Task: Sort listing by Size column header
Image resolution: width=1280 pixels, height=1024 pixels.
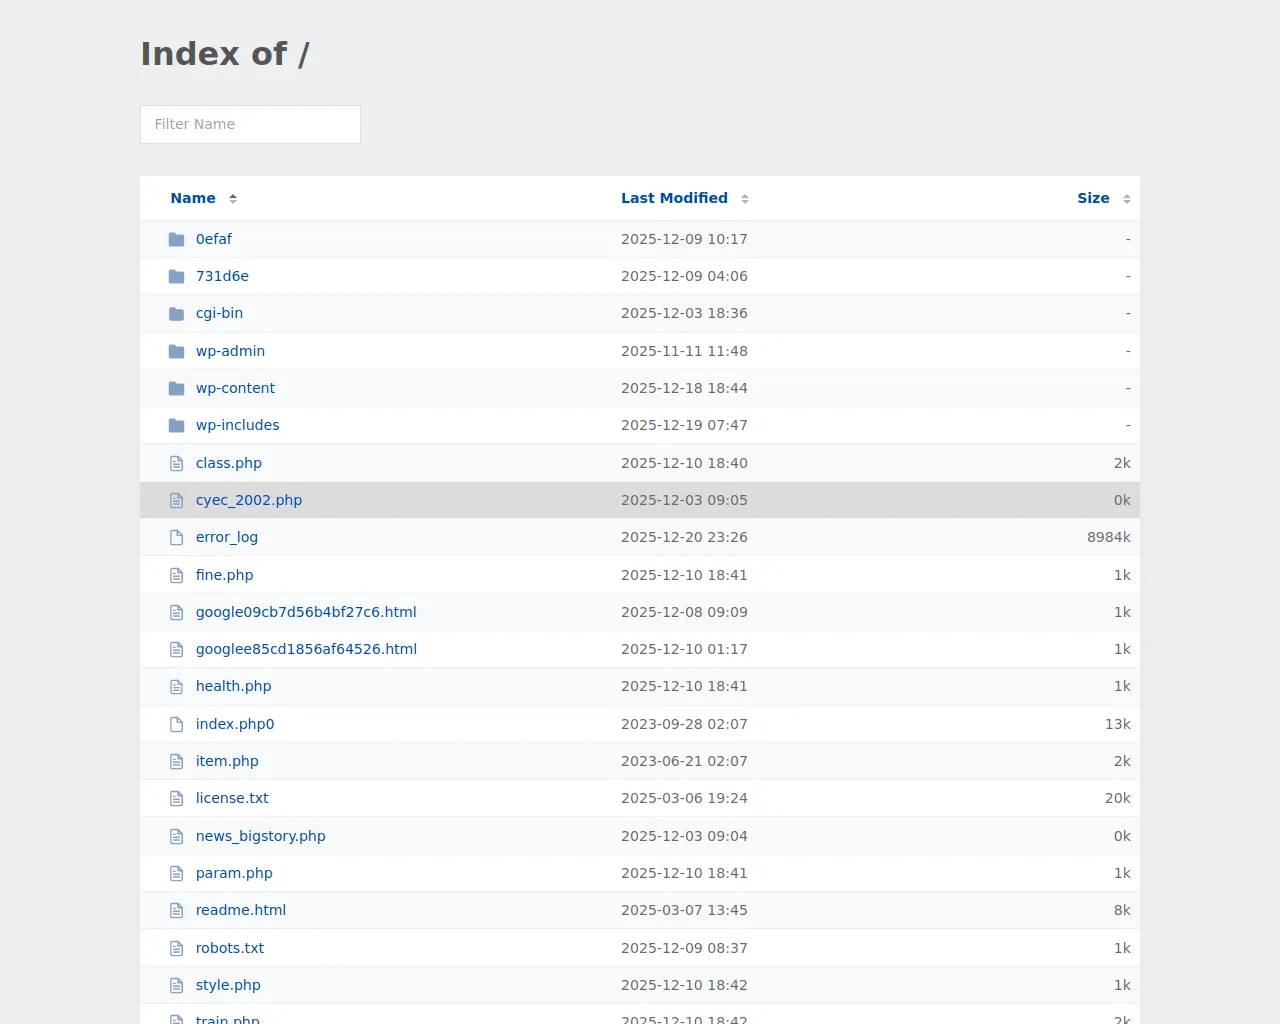Action: pyautogui.click(x=1093, y=198)
